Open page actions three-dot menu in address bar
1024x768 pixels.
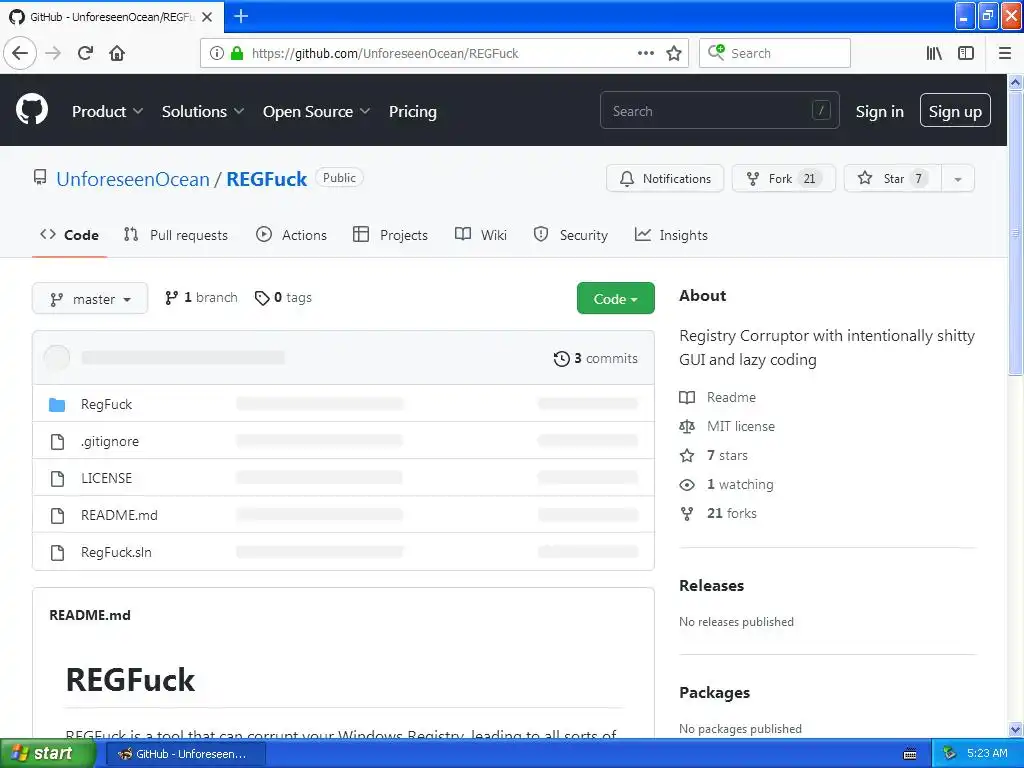click(645, 53)
